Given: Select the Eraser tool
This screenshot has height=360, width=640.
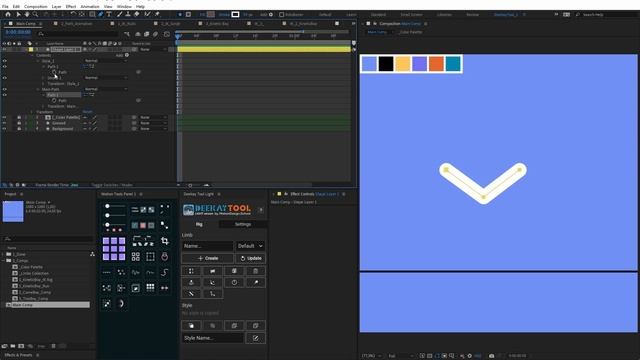Looking at the screenshot, I should (x=137, y=14).
